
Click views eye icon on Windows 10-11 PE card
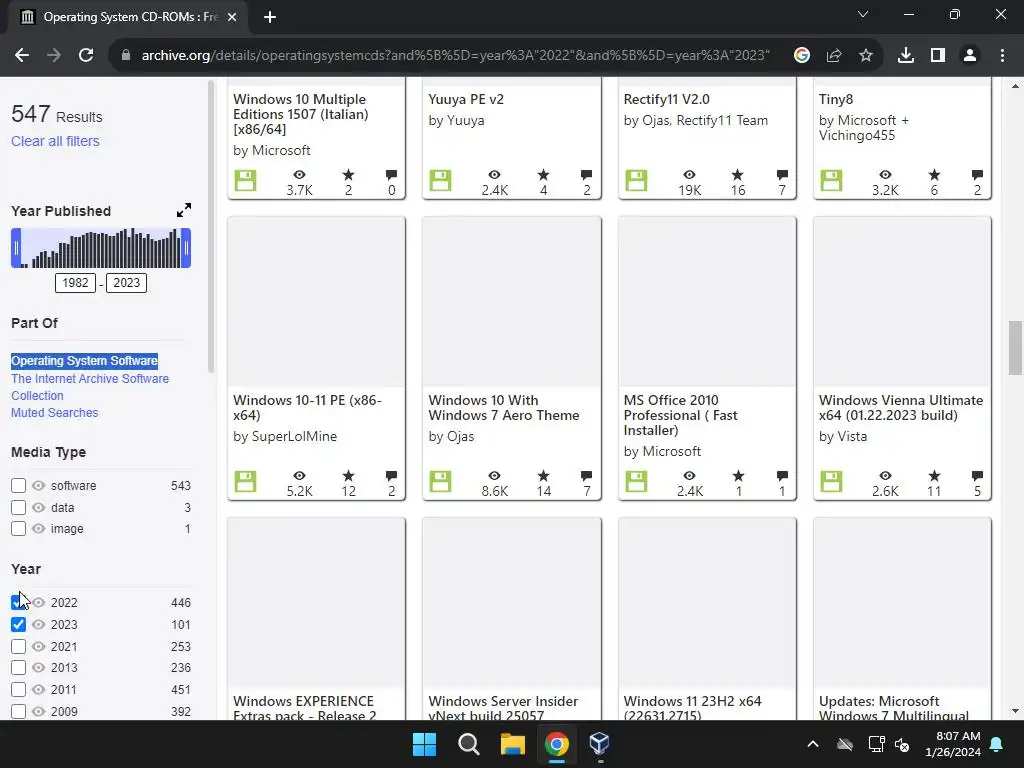point(299,475)
